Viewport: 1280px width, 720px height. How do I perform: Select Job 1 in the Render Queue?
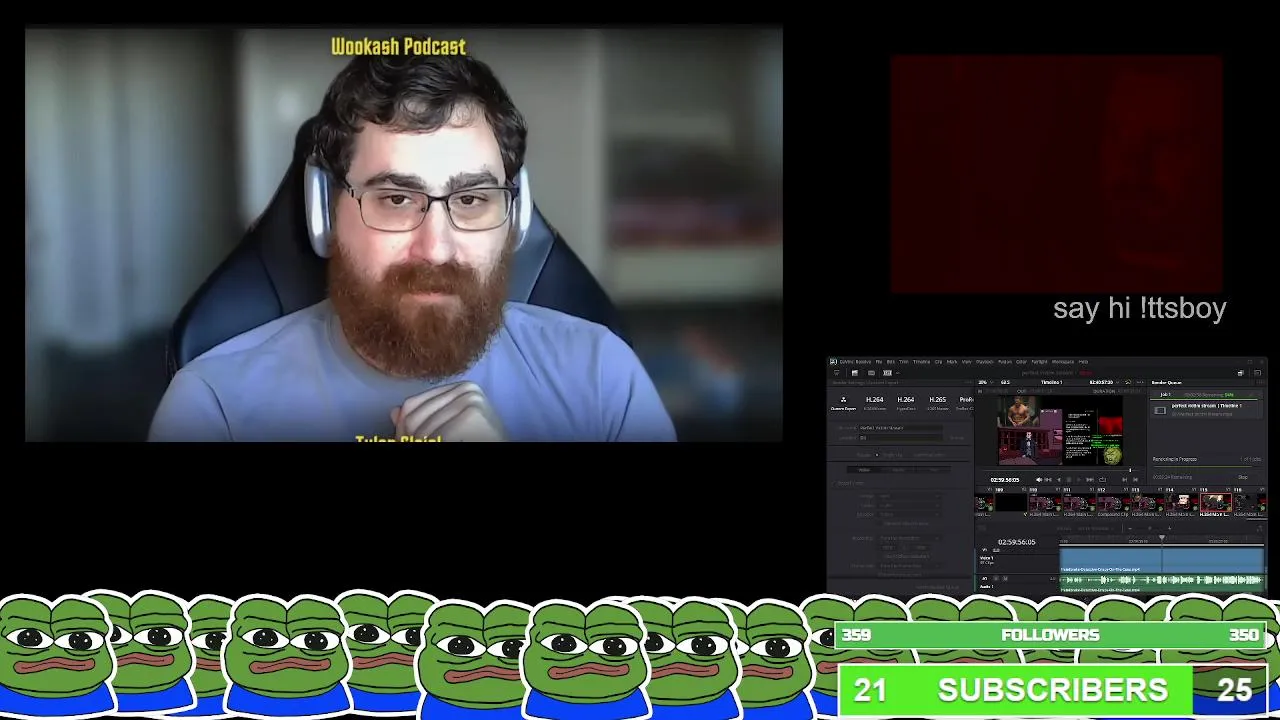[1207, 404]
